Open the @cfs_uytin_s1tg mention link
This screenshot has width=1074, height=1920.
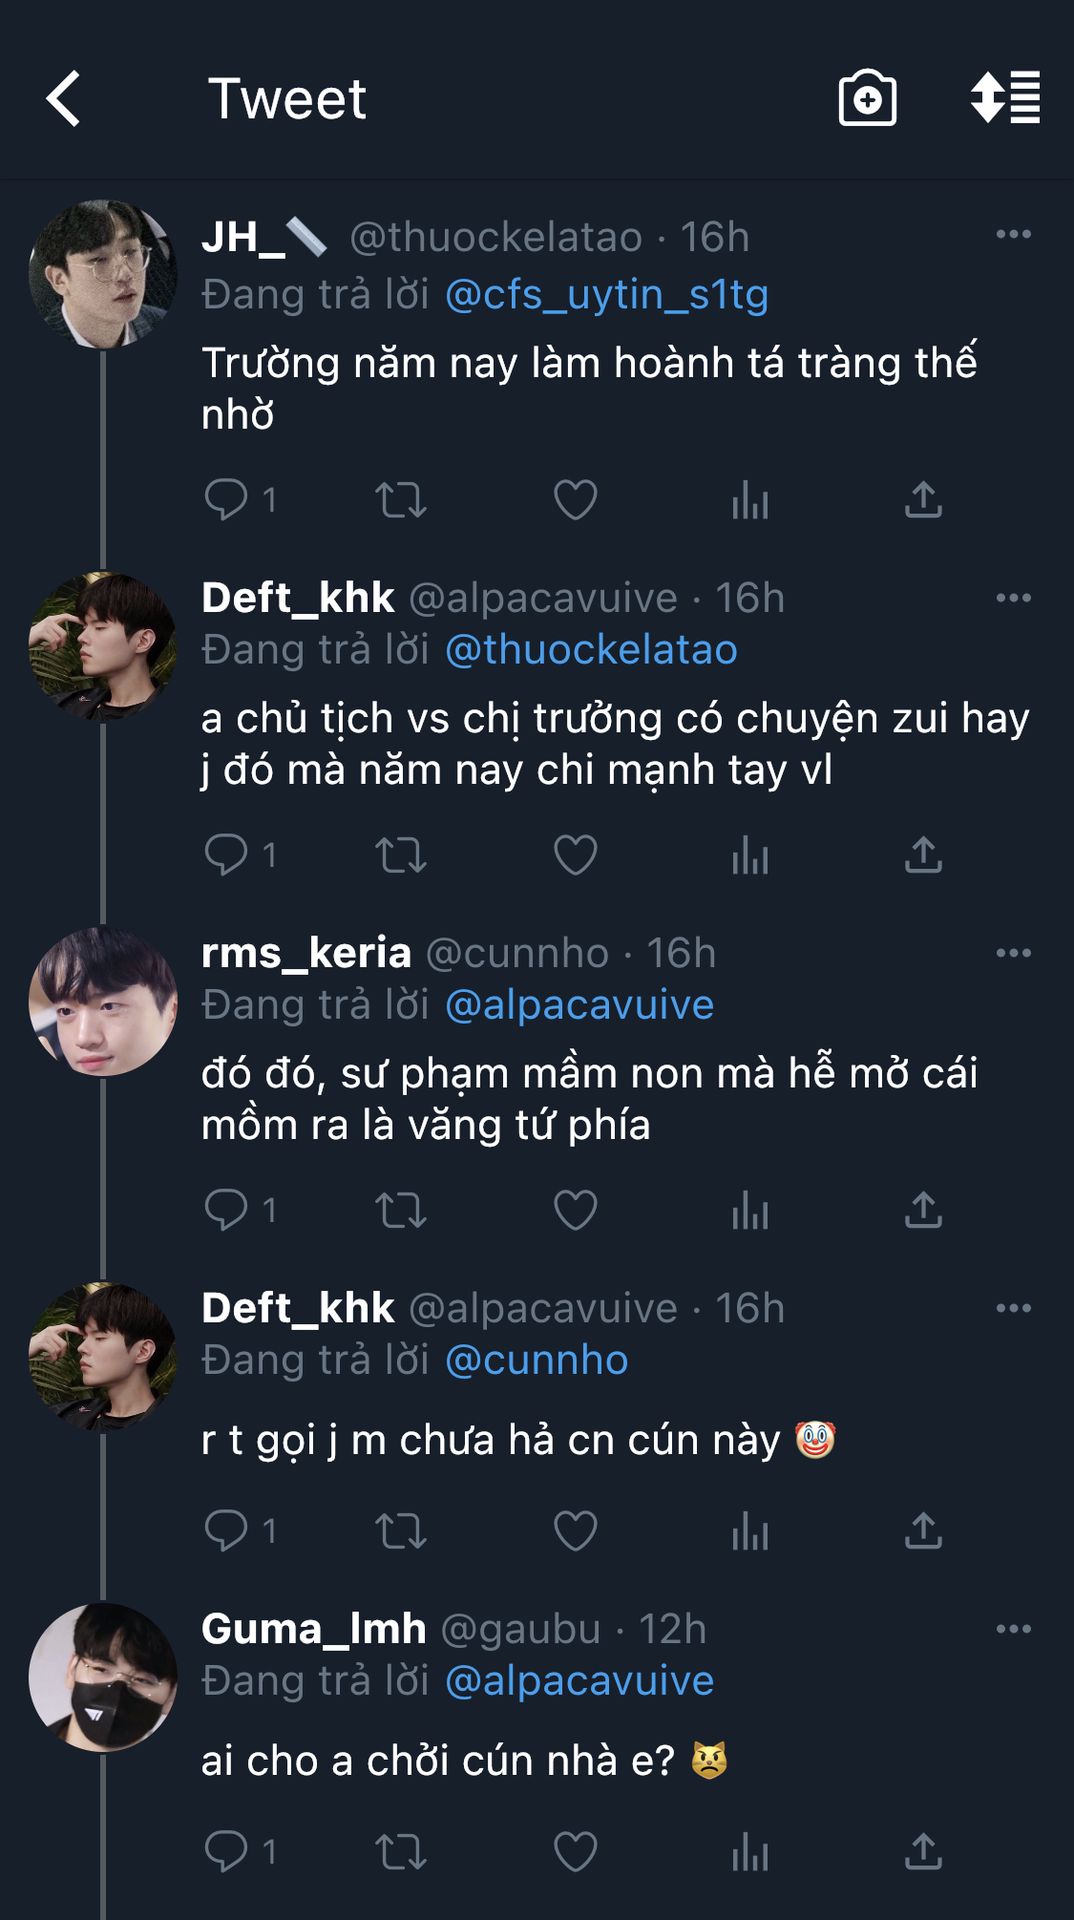[x=606, y=295]
